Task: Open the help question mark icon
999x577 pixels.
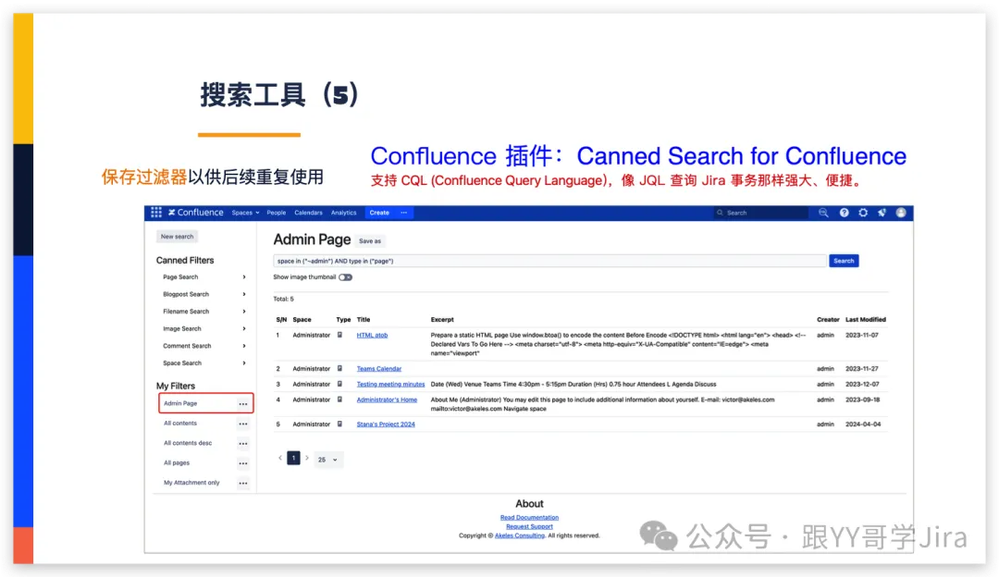Action: point(844,213)
